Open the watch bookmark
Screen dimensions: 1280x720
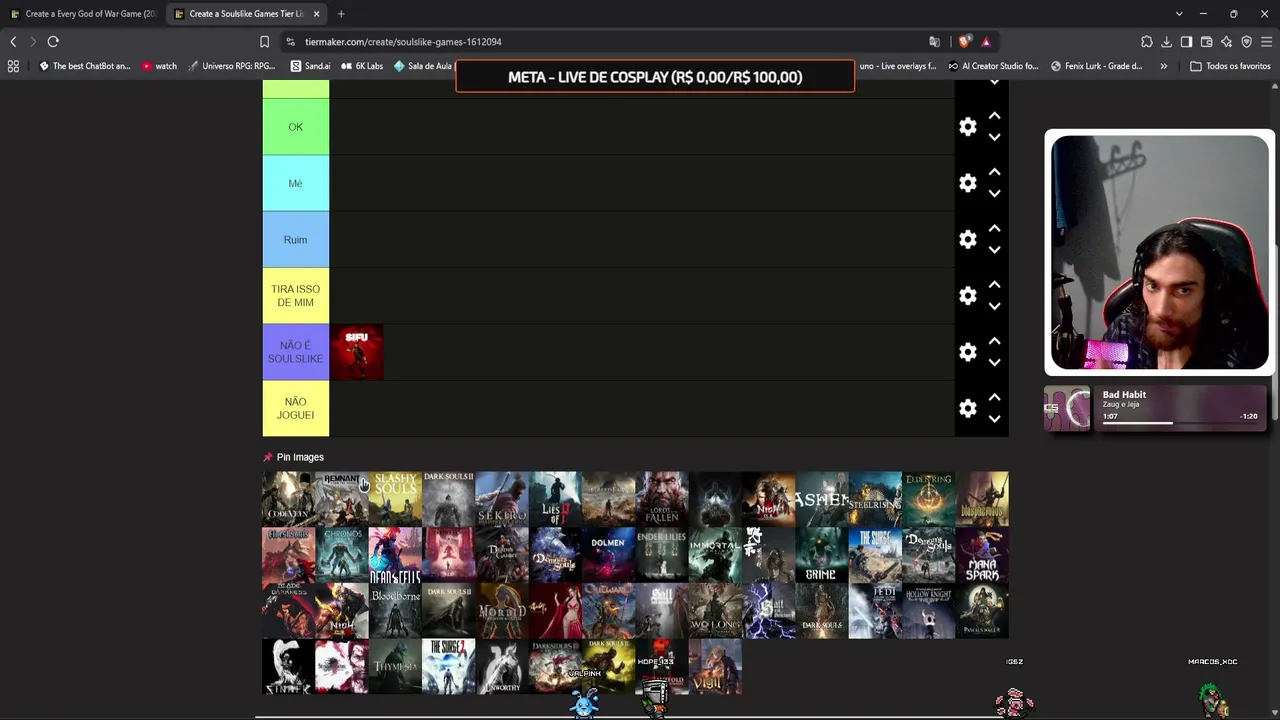click(159, 66)
